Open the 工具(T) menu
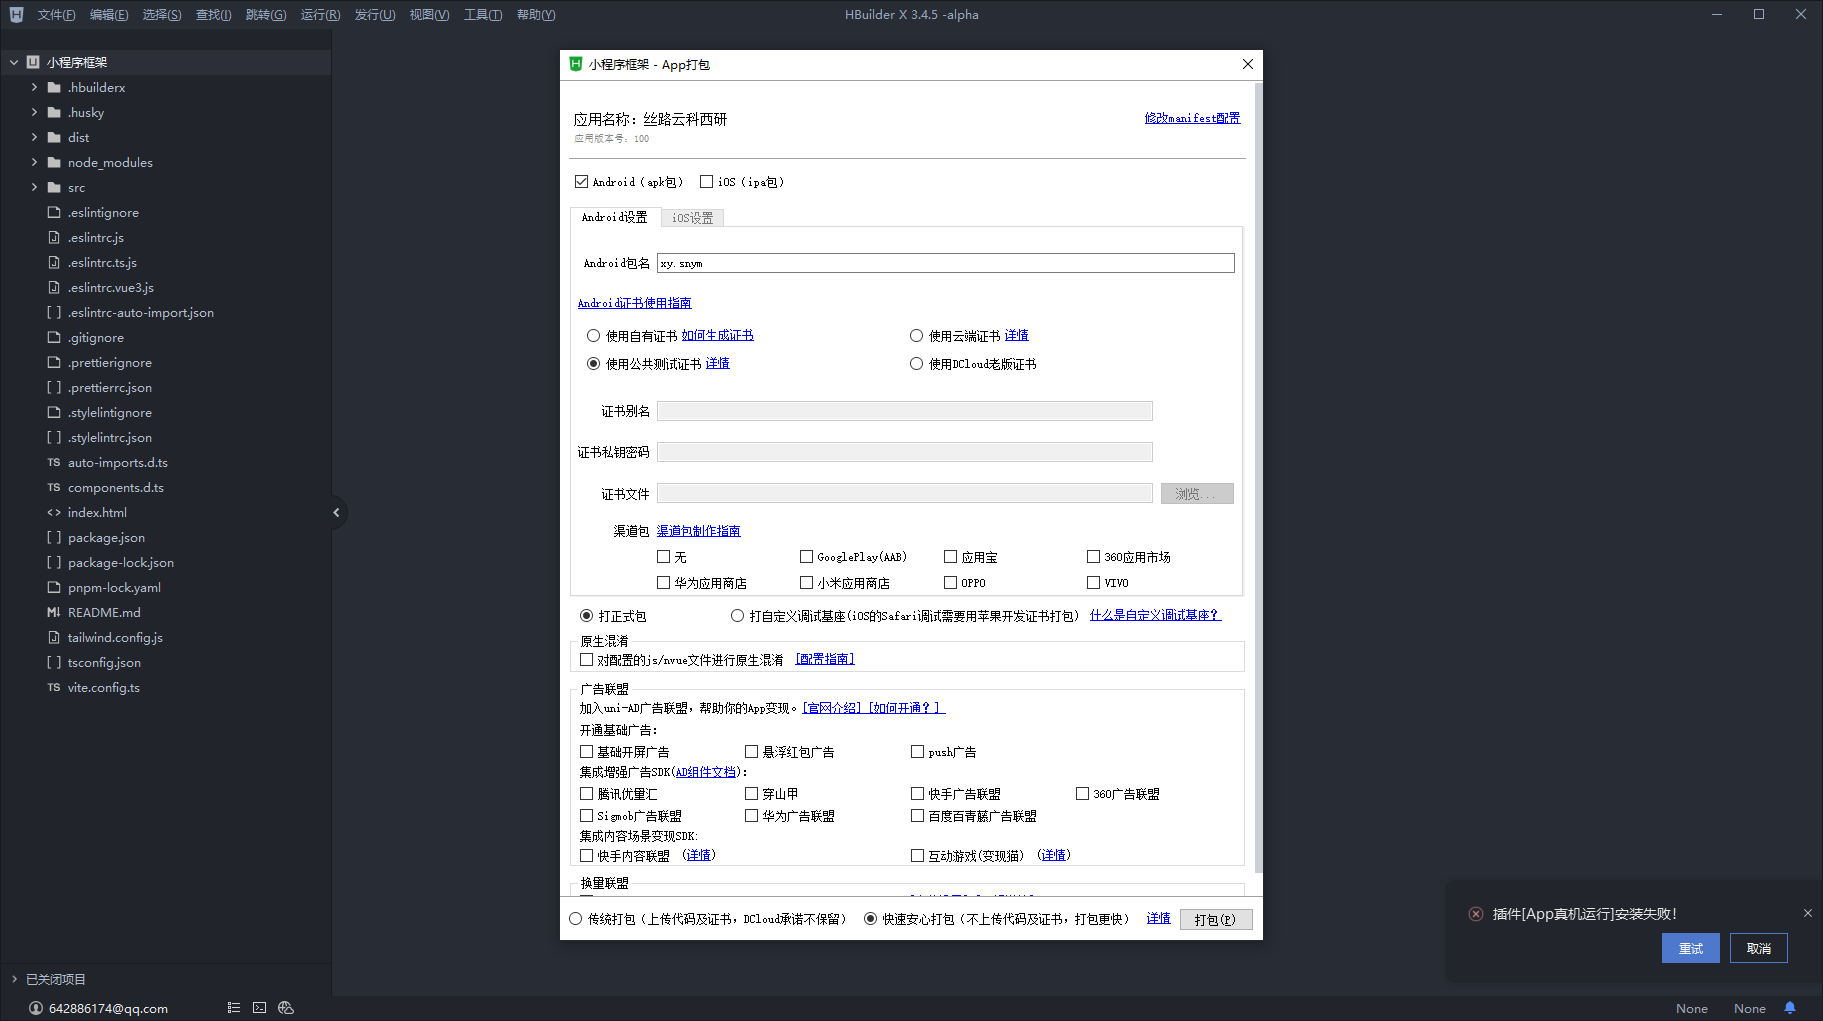Image resolution: width=1823 pixels, height=1021 pixels. tap(483, 15)
